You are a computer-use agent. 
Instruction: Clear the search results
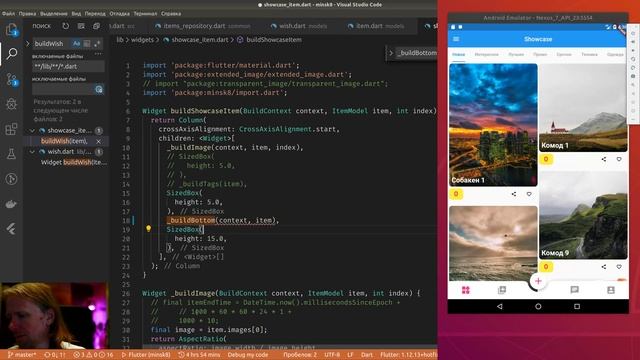tap(81, 26)
